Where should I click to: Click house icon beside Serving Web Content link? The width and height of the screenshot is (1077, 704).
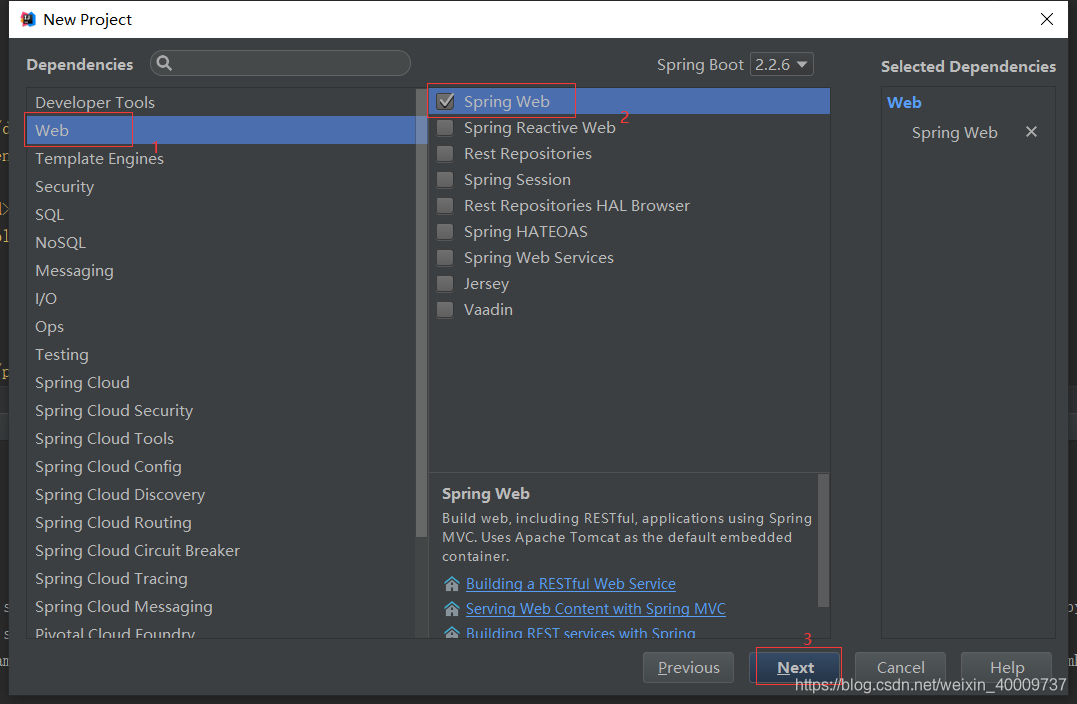click(451, 609)
